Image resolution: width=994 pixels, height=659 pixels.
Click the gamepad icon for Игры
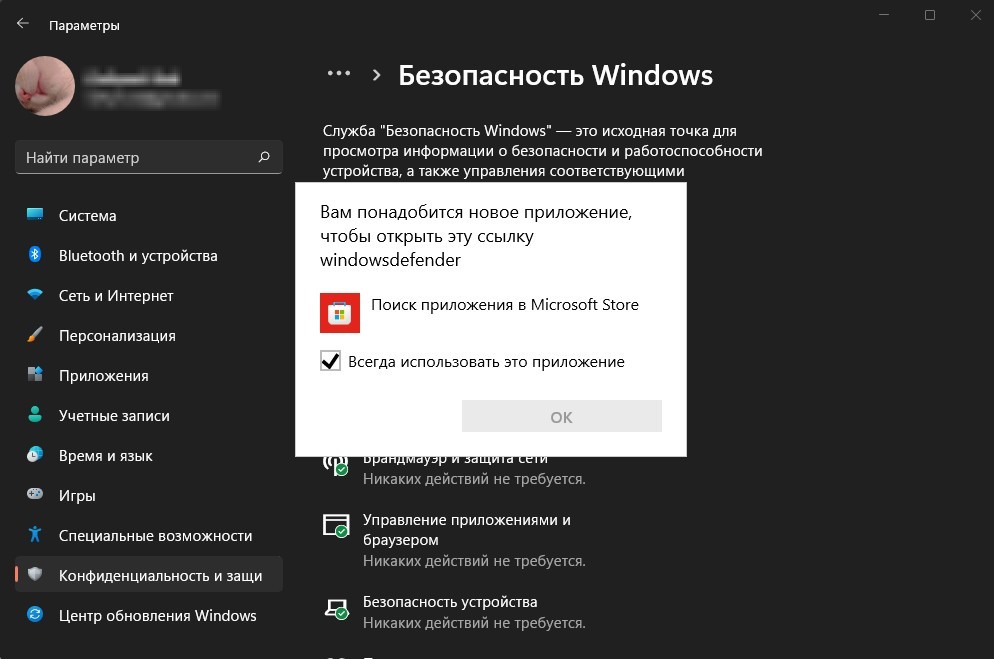coord(35,494)
